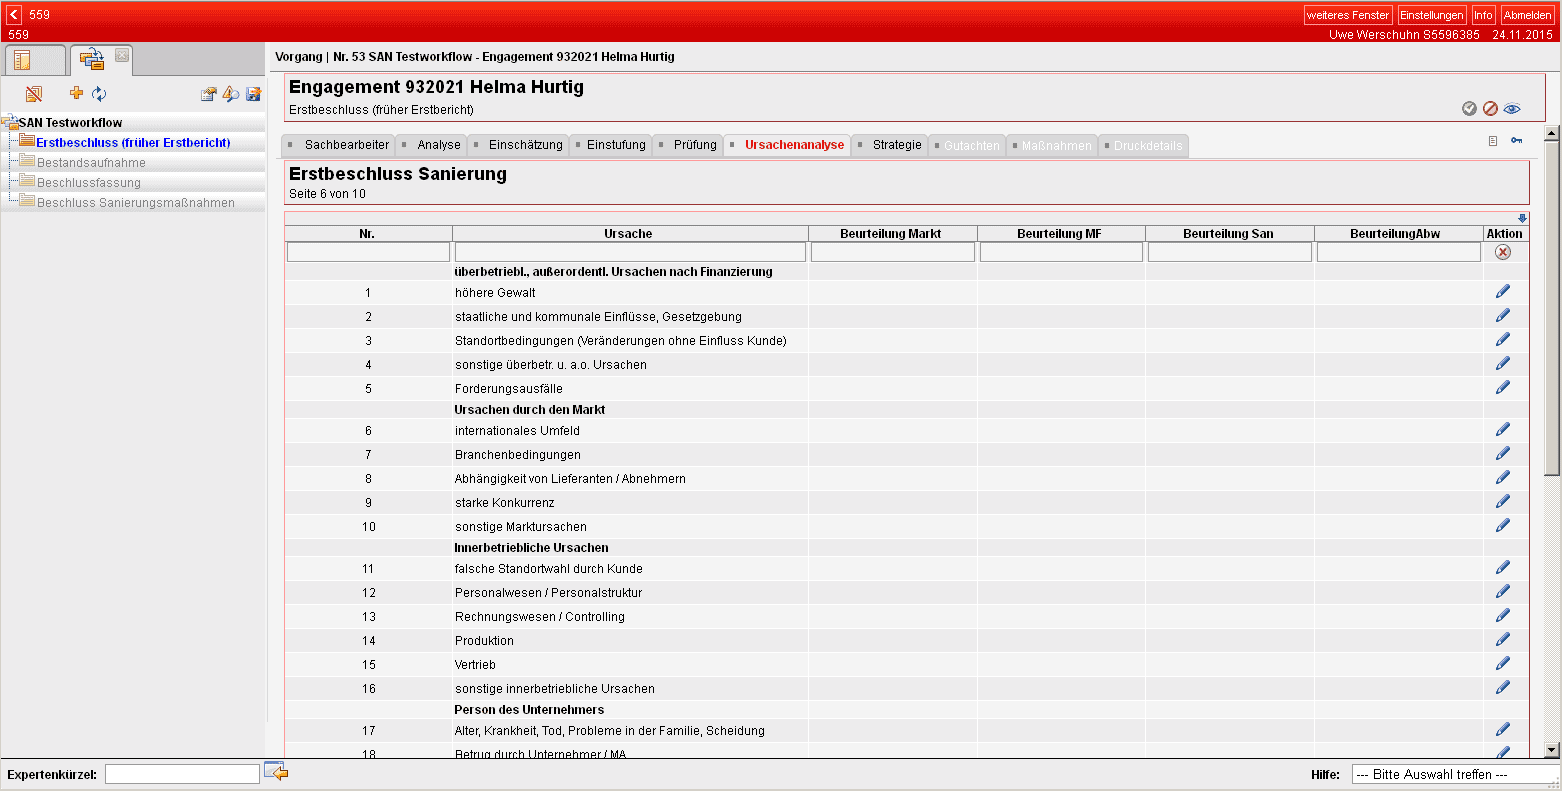This screenshot has width=1562, height=791.
Task: Select Beschlussfassung in workflow tree
Action: coord(89,183)
